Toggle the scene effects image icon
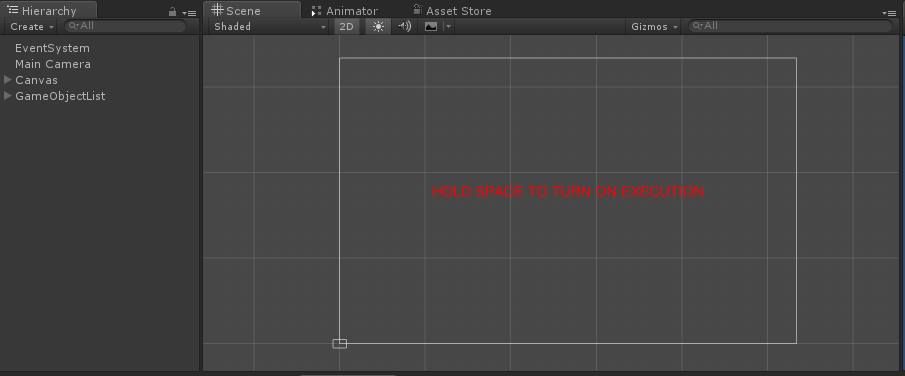905x376 pixels. [431, 27]
